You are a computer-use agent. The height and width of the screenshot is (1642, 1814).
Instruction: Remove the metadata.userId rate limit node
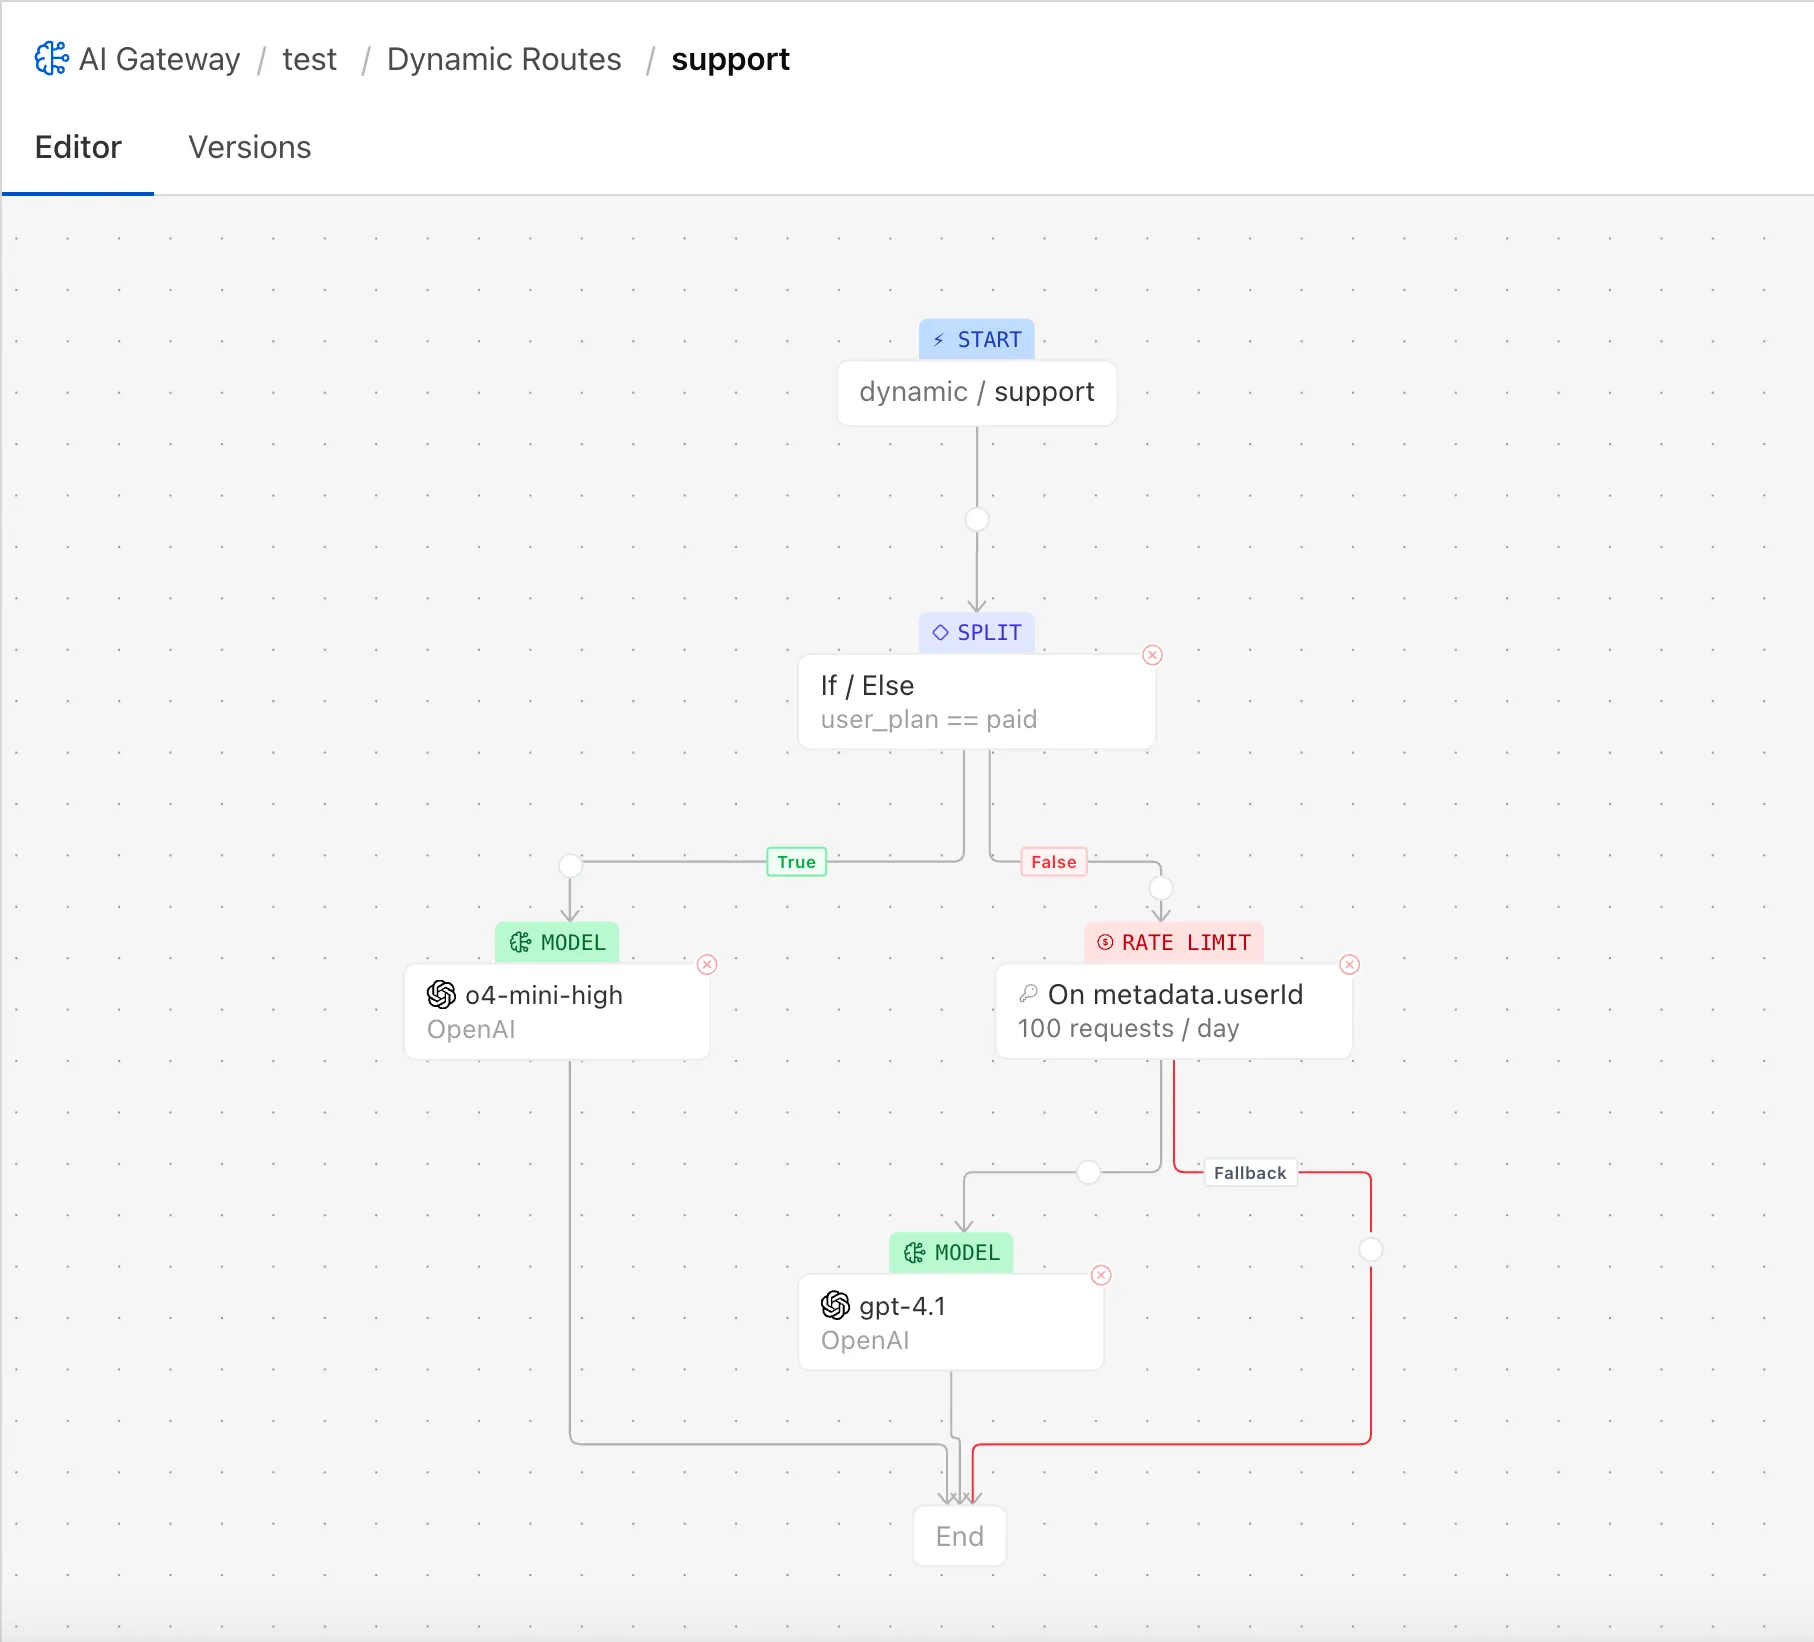point(1349,964)
